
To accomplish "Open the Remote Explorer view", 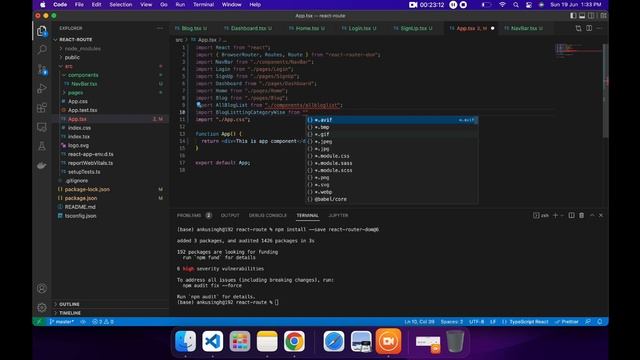I will 42,127.
